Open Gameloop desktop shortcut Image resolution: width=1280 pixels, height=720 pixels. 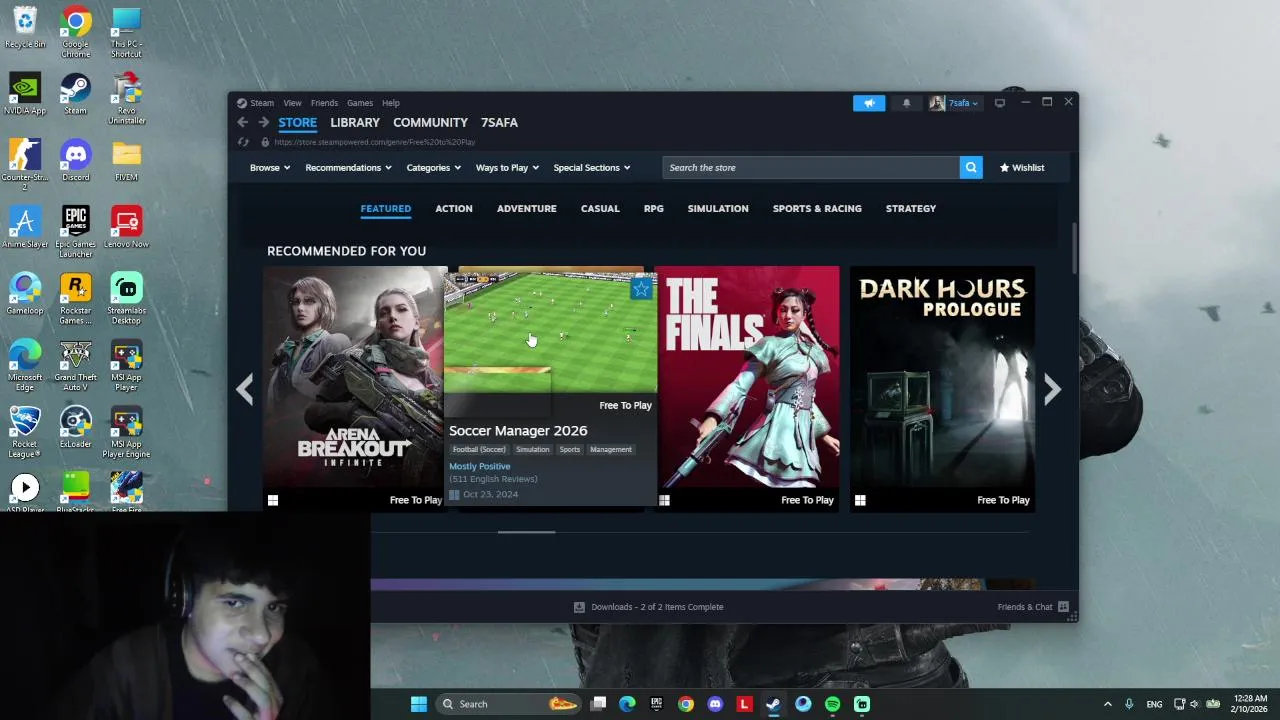pyautogui.click(x=25, y=294)
